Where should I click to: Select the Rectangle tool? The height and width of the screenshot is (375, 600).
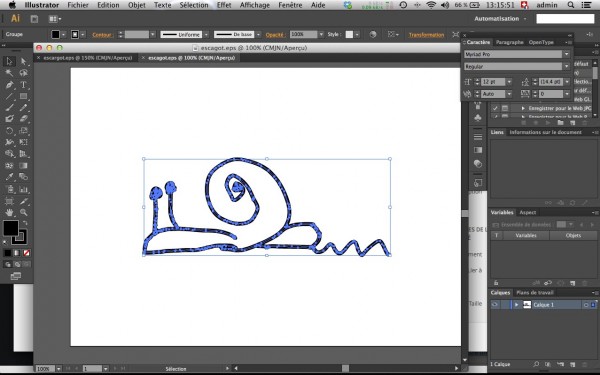24,96
